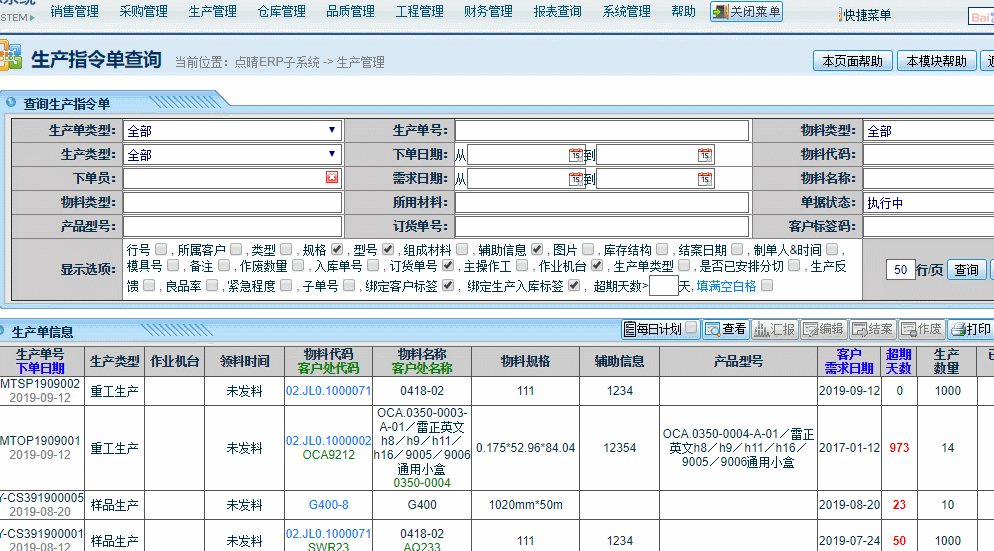Image resolution: width=994 pixels, height=551 pixels.
Task: Enable the 图片 display option checkbox
Action: 587,249
